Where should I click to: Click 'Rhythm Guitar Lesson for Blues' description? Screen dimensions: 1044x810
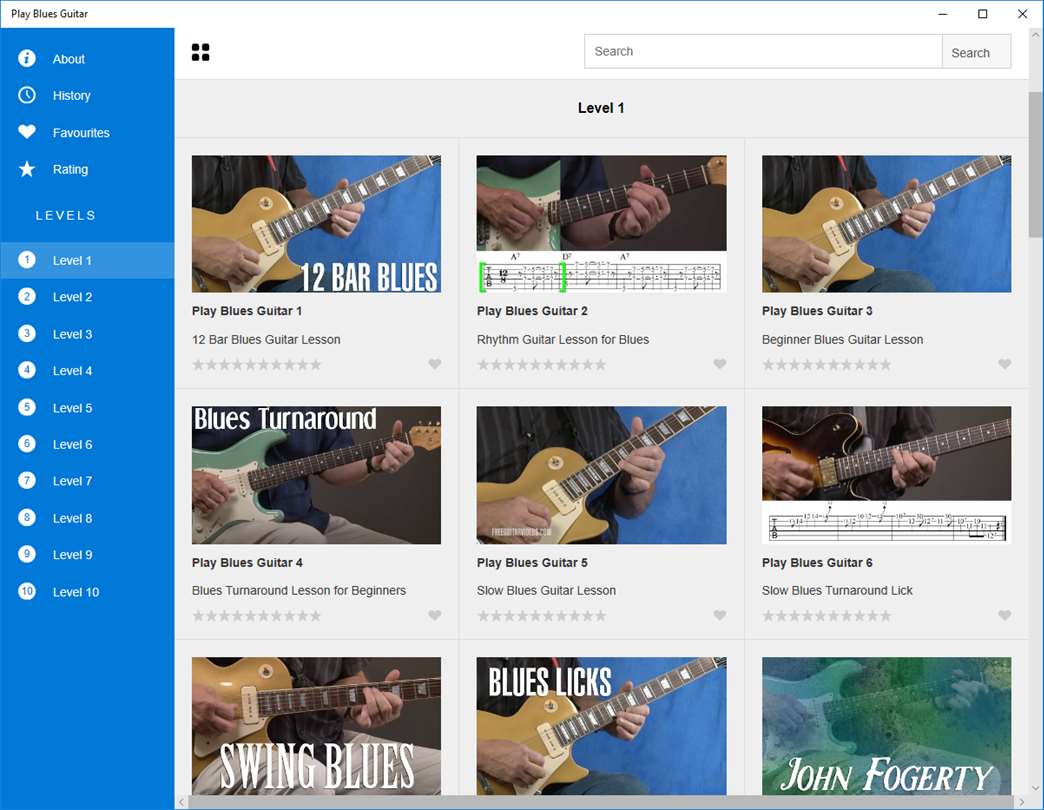[563, 339]
